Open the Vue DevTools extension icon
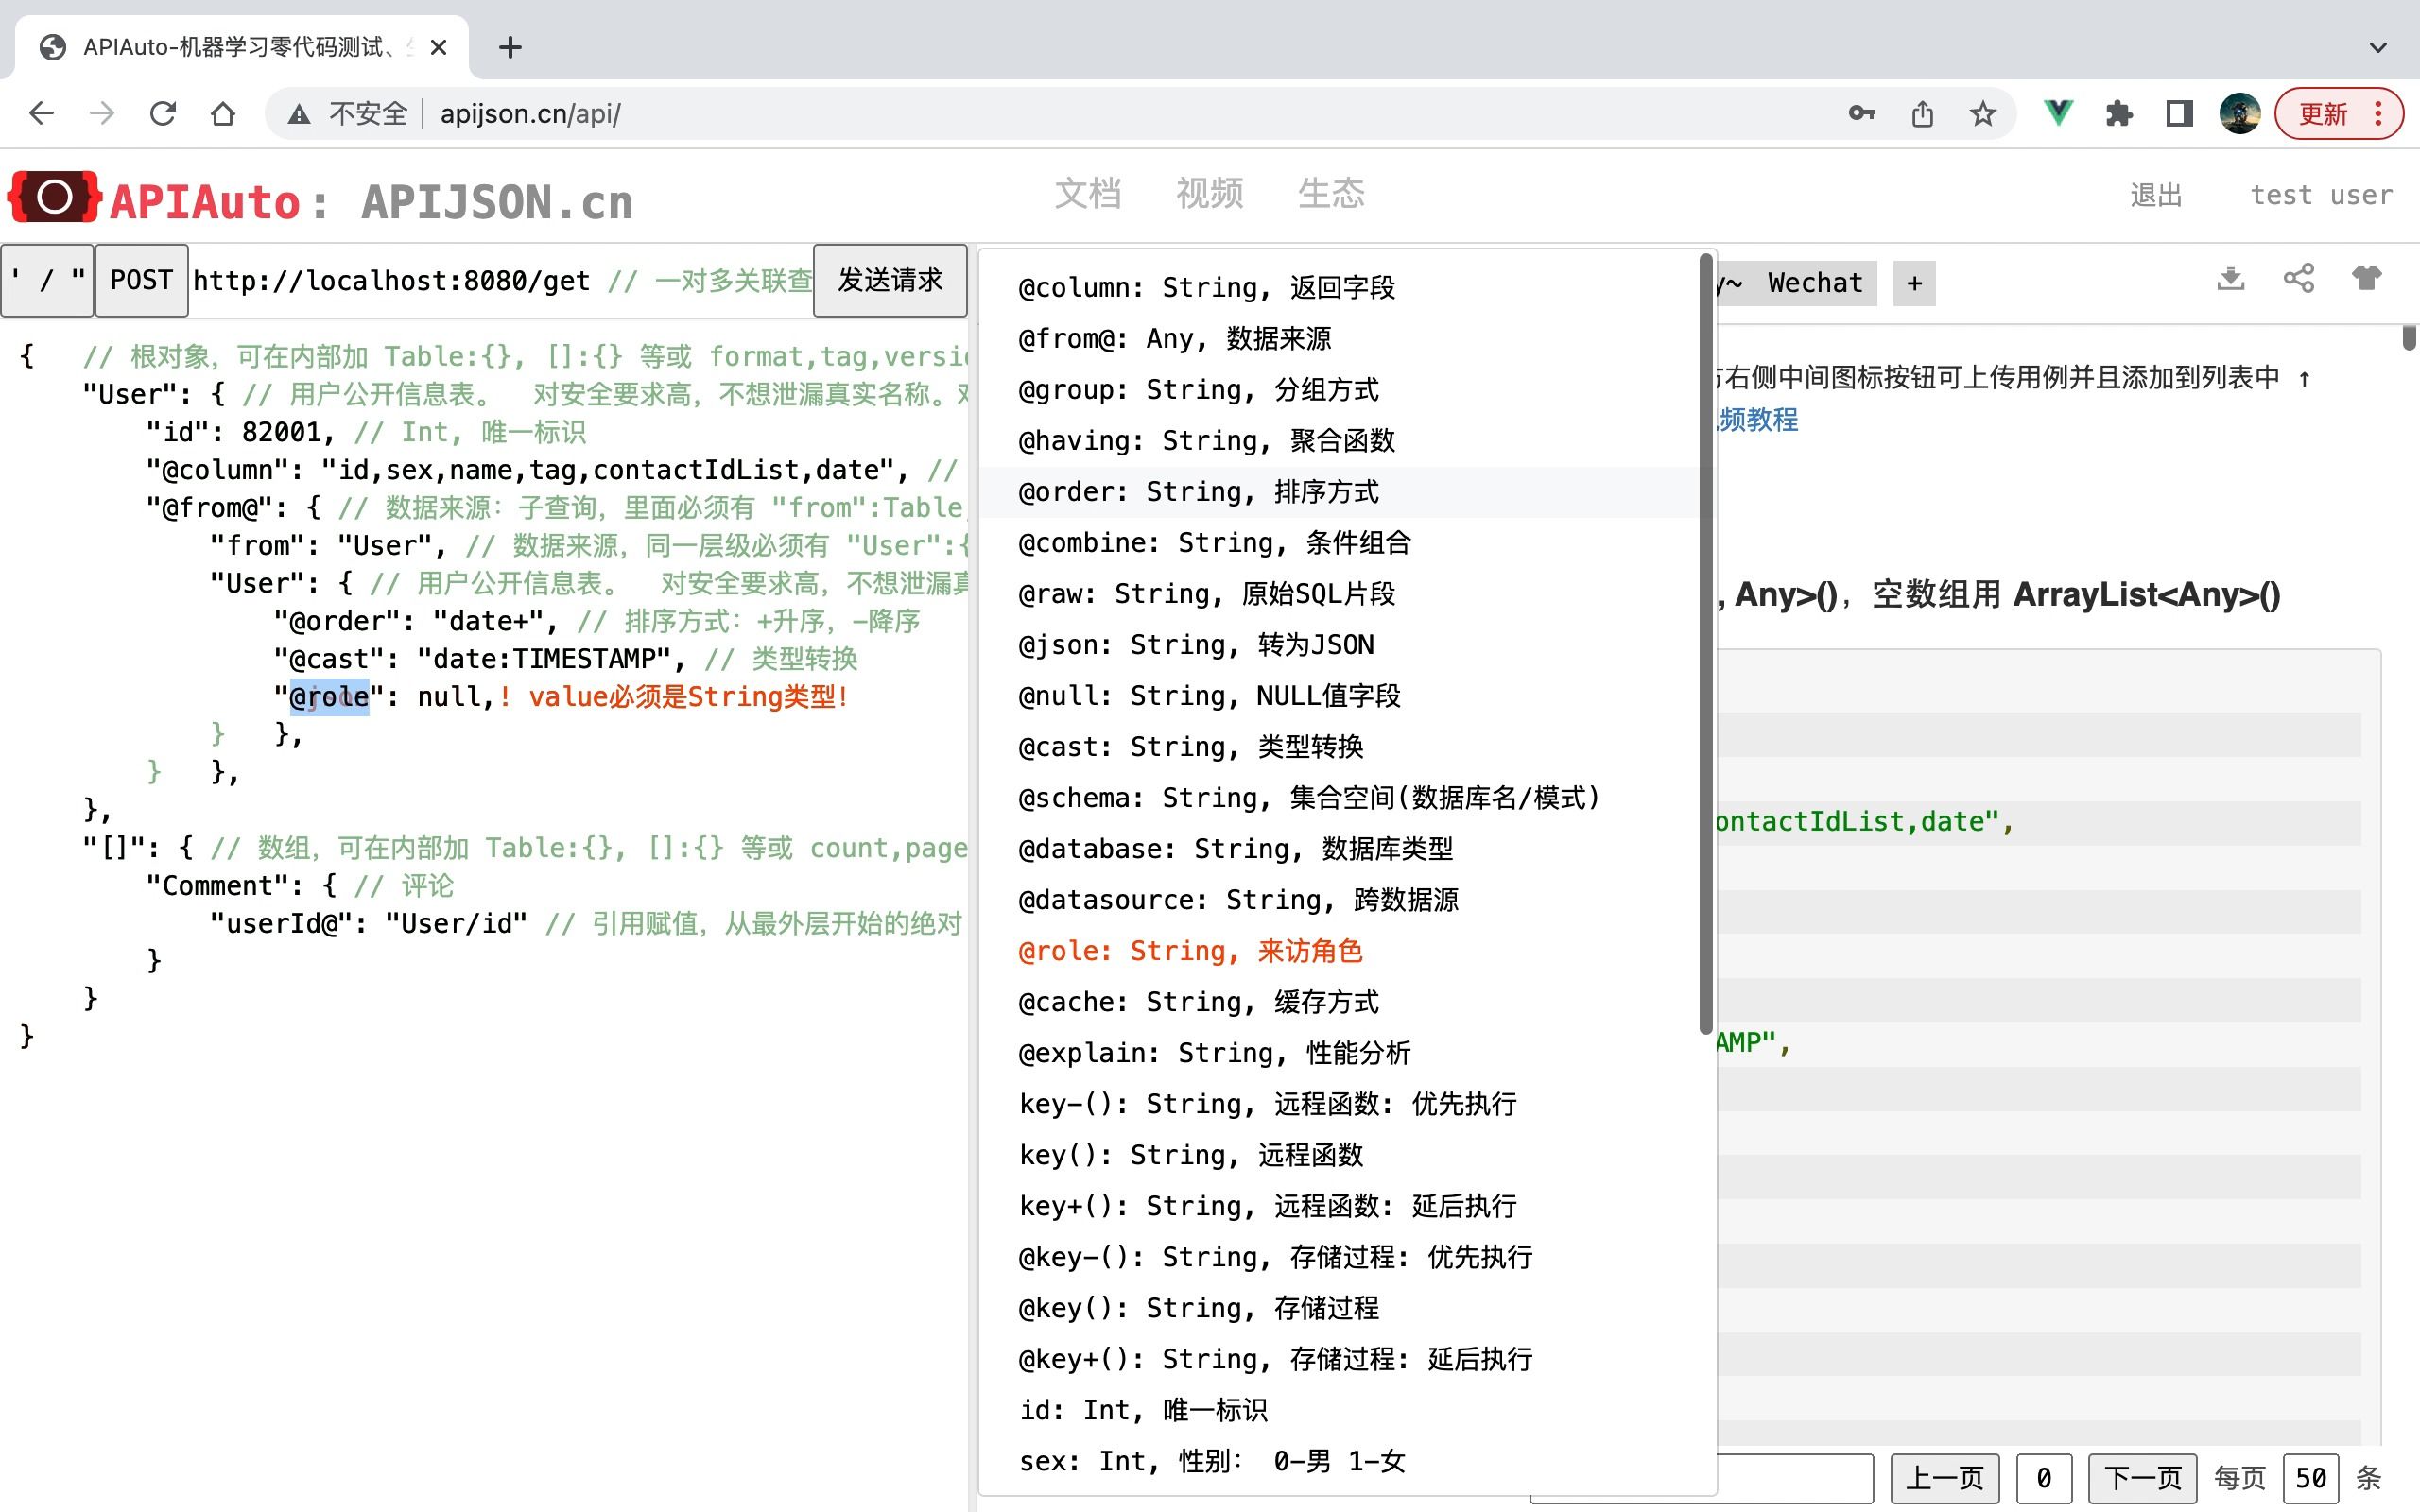Image resolution: width=2420 pixels, height=1512 pixels. (x=2058, y=113)
